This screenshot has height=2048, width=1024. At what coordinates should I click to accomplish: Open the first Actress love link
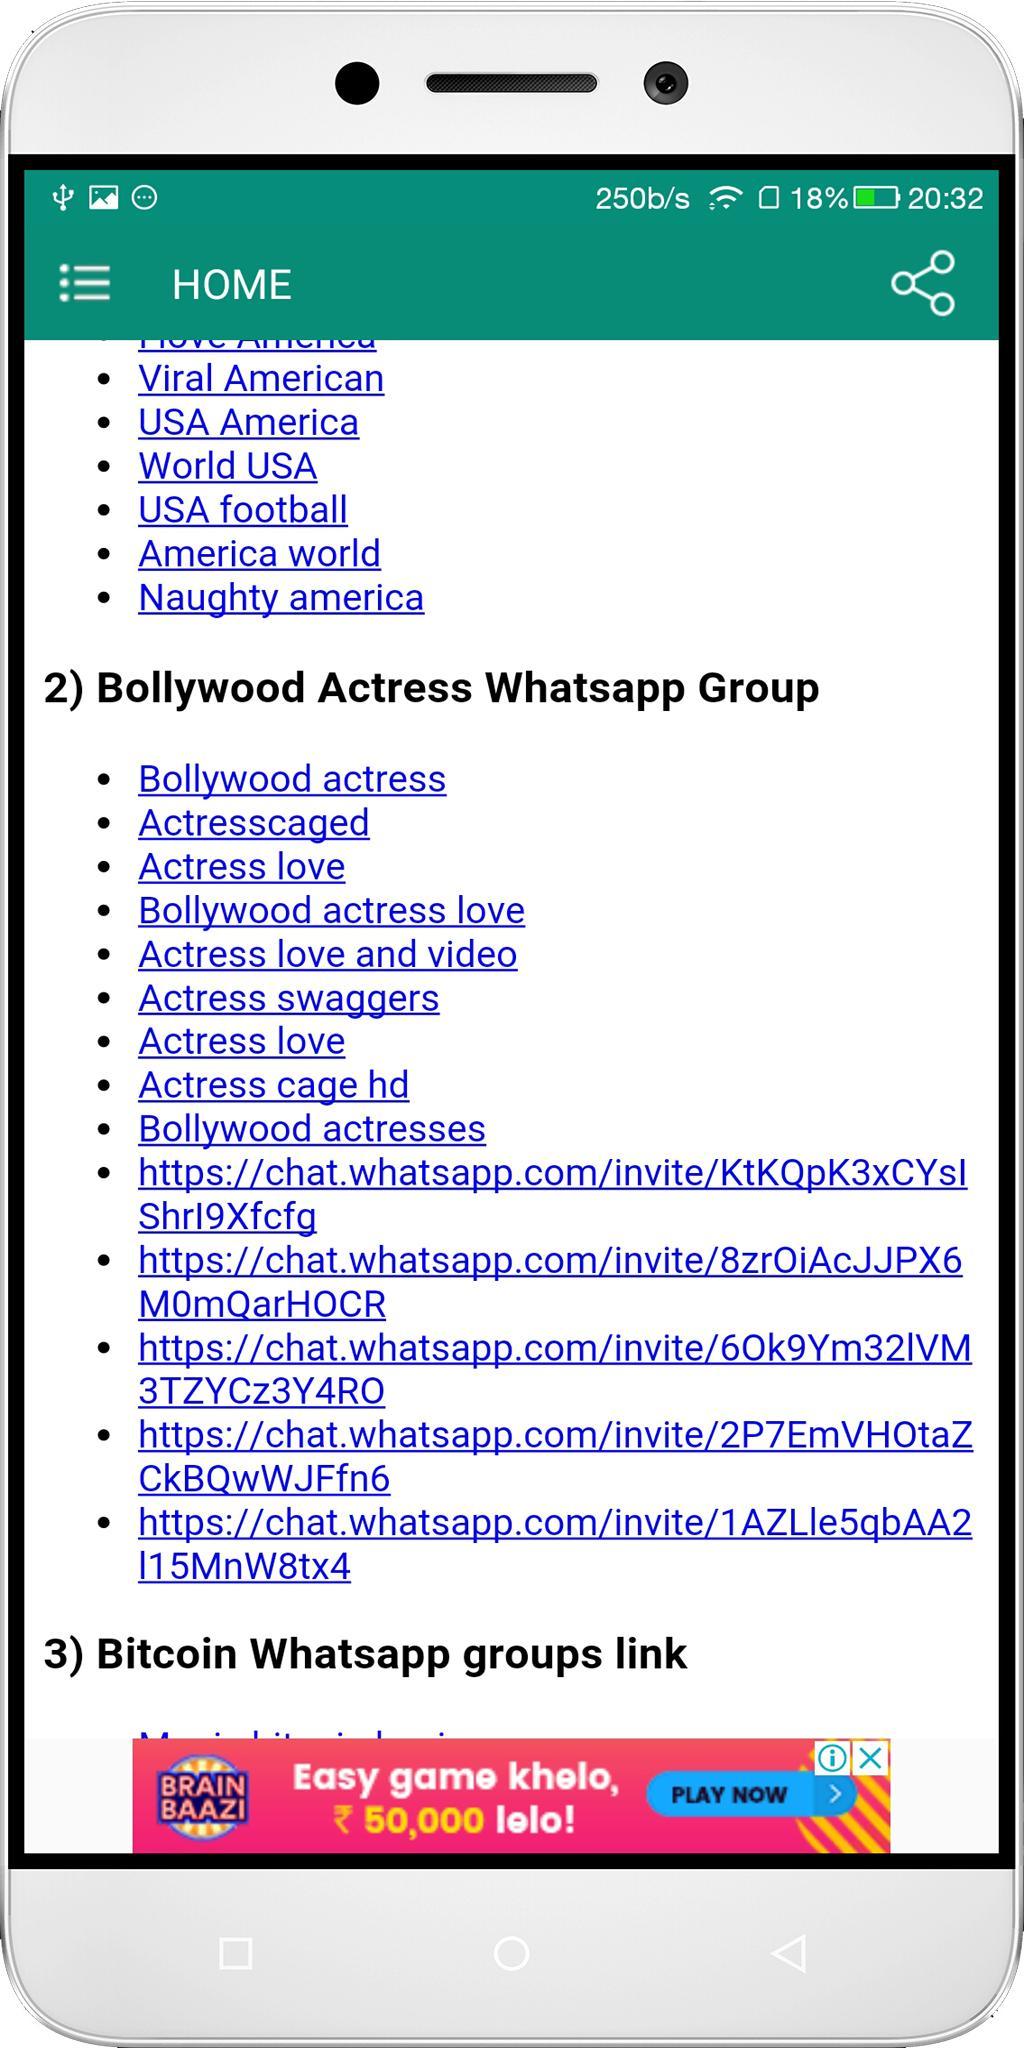tap(242, 867)
